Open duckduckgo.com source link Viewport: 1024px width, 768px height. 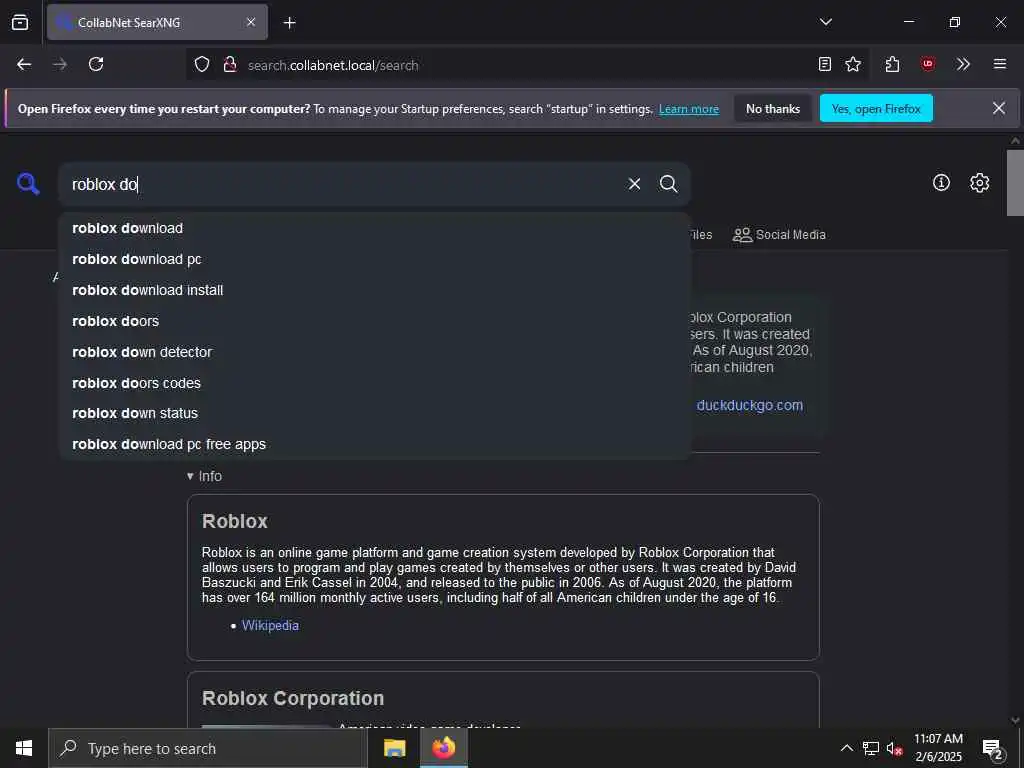pyautogui.click(x=750, y=405)
